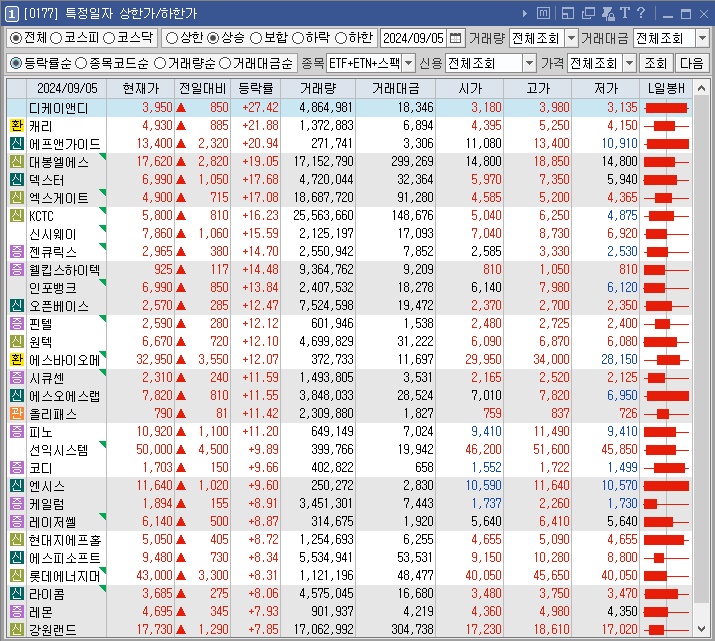Click the 신 badge beside 에프앤가이드
The width and height of the screenshot is (715, 641).
16,144
